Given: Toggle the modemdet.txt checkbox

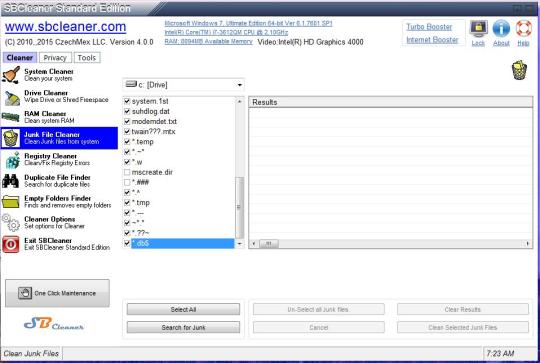Looking at the screenshot, I should [127, 122].
